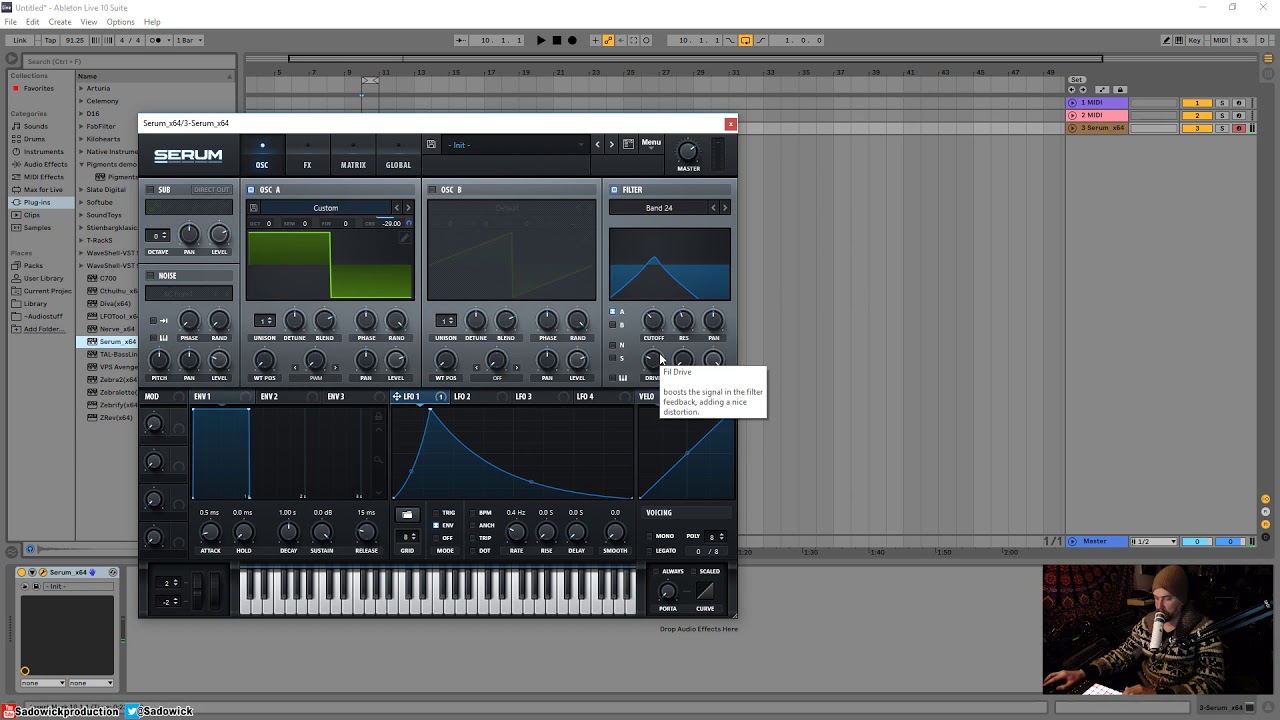The height and width of the screenshot is (720, 1280).
Task: Switch to the Serum MATRIX tab
Action: click(x=353, y=157)
